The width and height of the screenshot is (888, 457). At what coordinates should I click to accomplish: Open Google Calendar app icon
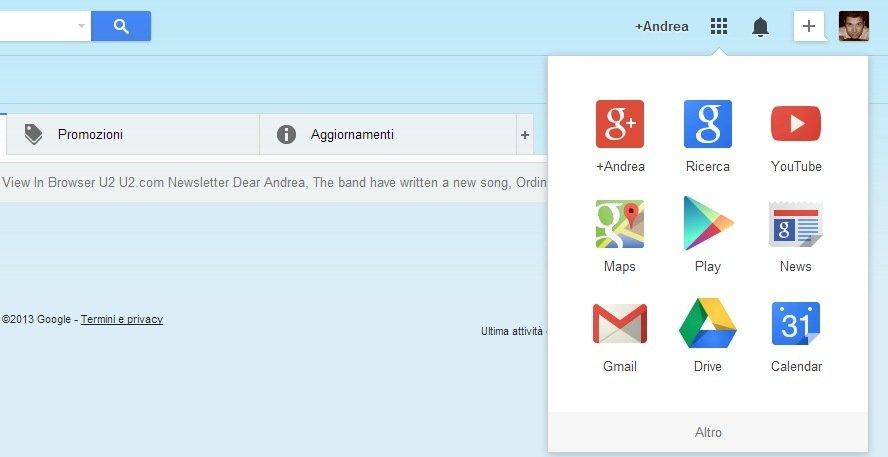click(796, 324)
